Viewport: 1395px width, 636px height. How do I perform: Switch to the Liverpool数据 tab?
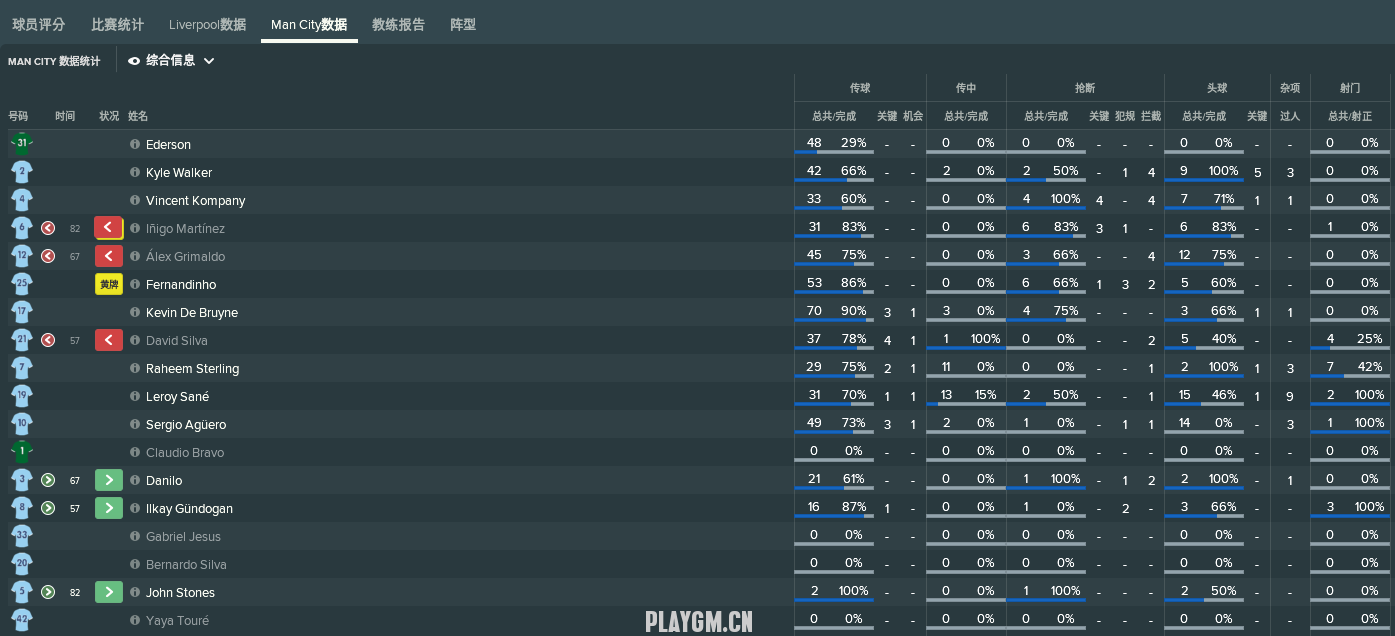pyautogui.click(x=207, y=25)
